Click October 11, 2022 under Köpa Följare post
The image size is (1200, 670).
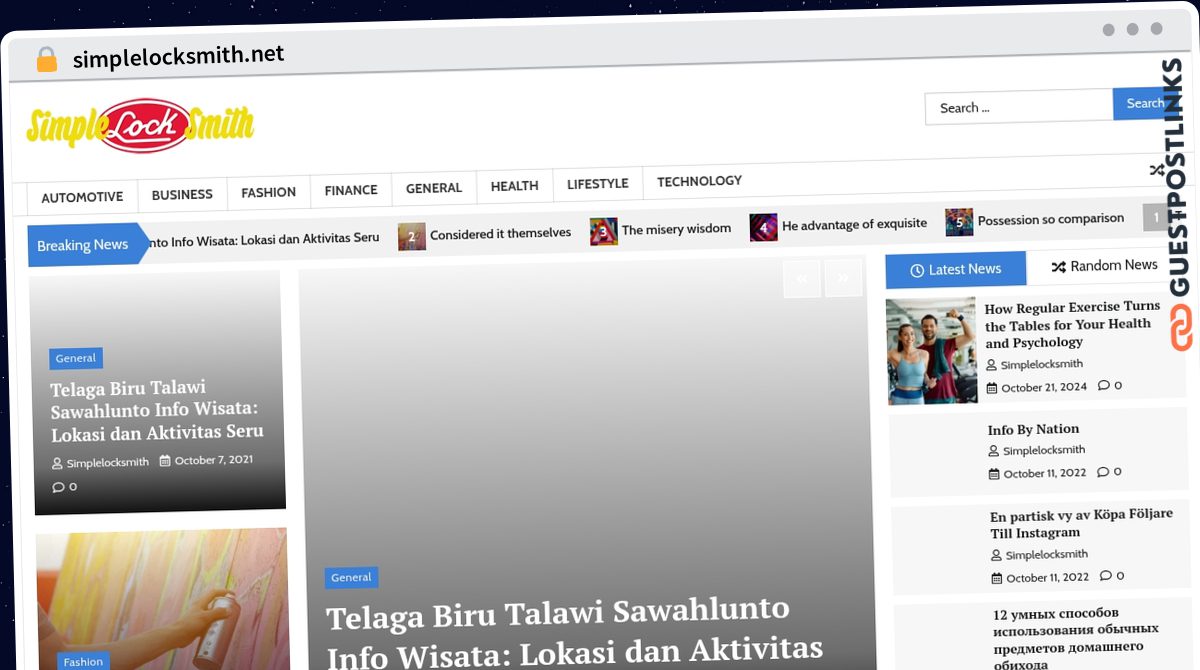(1048, 578)
